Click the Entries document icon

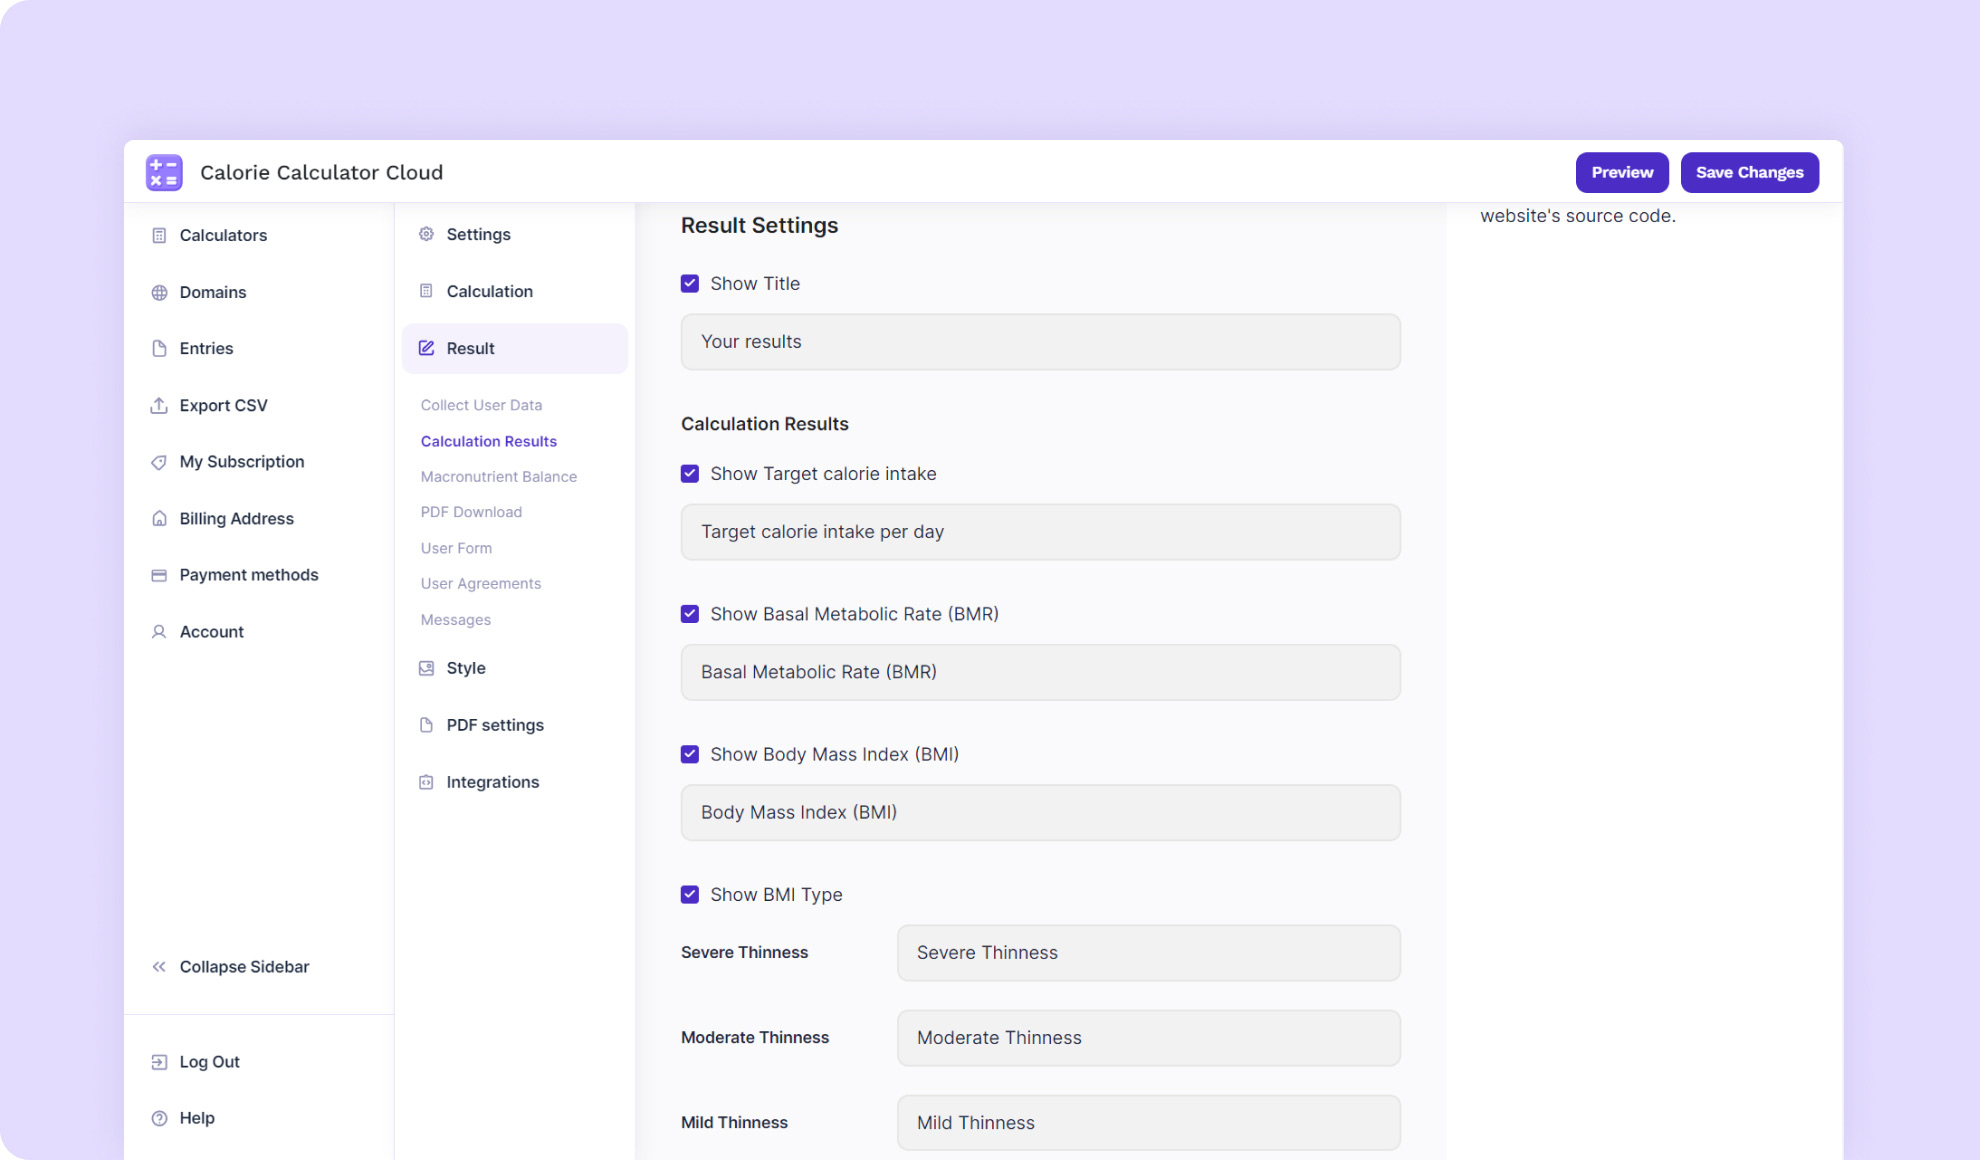pos(160,348)
